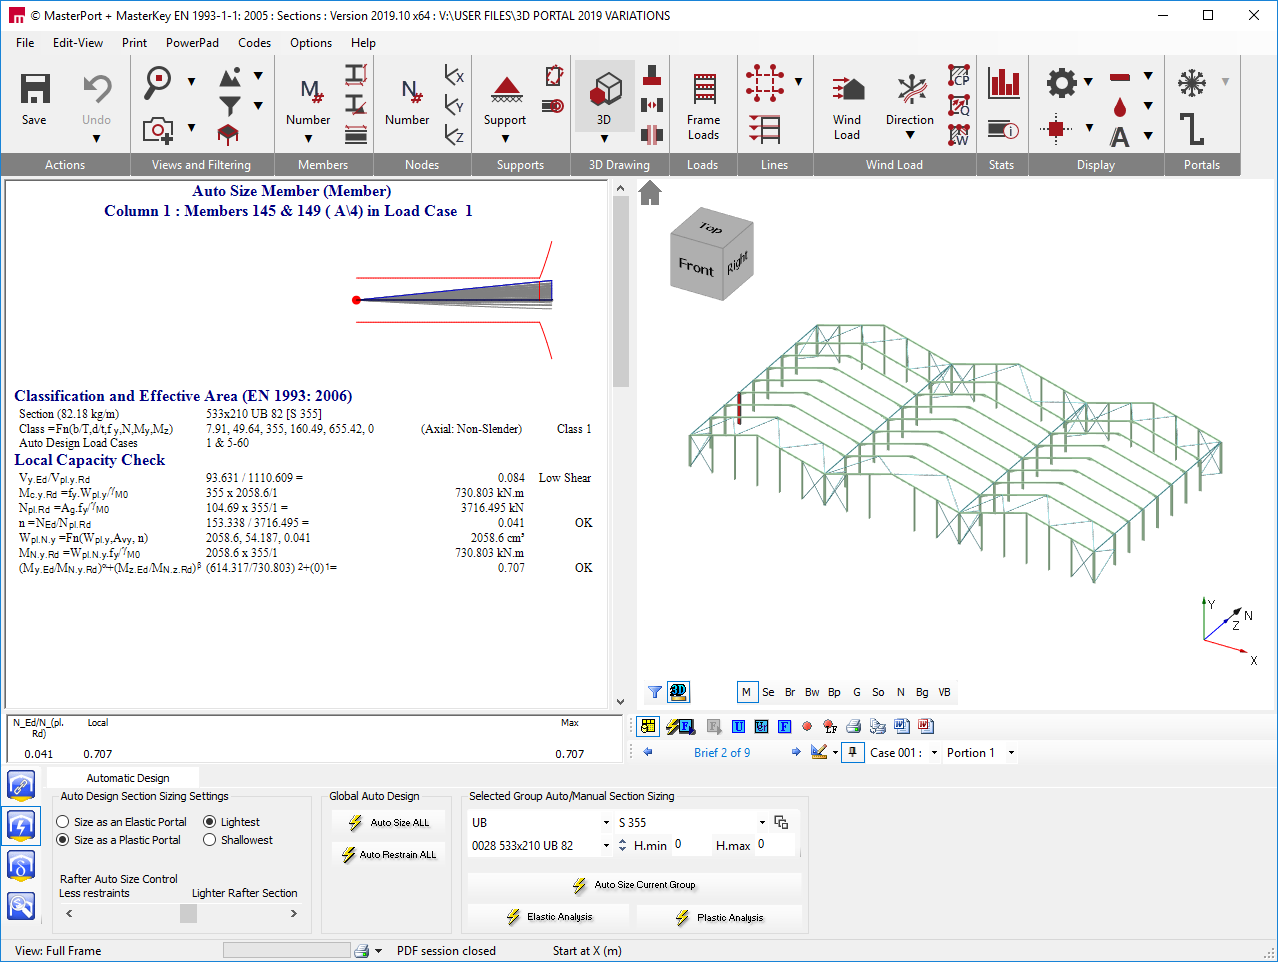Click the Support triangle icon
Screen dimensions: 1278x962
[x=506, y=90]
